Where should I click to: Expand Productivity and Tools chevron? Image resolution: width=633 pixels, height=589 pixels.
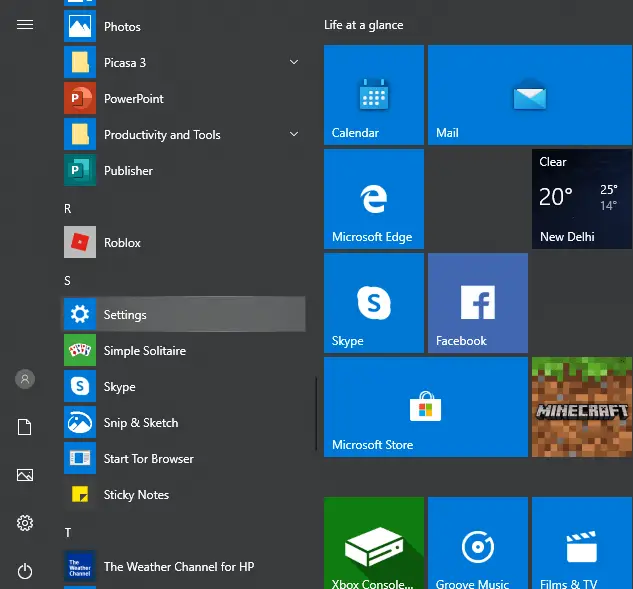pos(294,134)
